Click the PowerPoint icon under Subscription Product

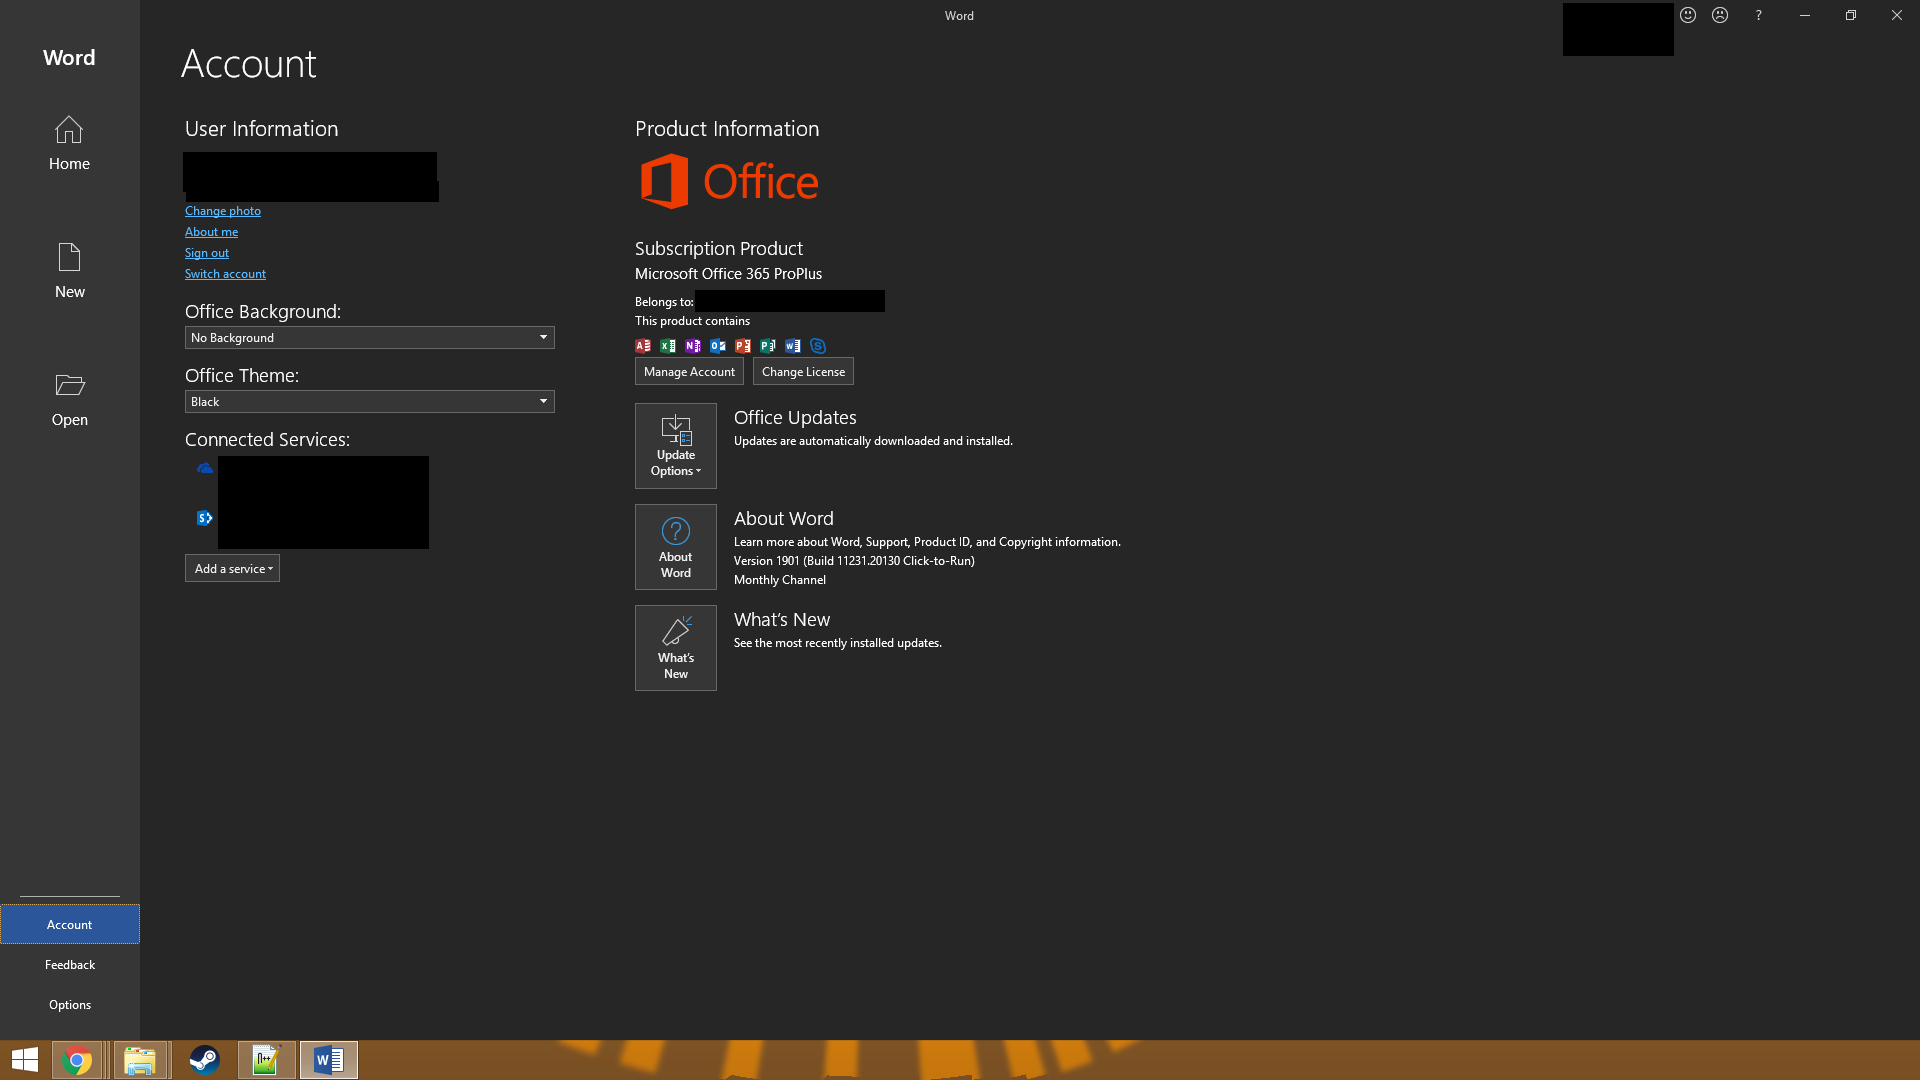pos(743,346)
